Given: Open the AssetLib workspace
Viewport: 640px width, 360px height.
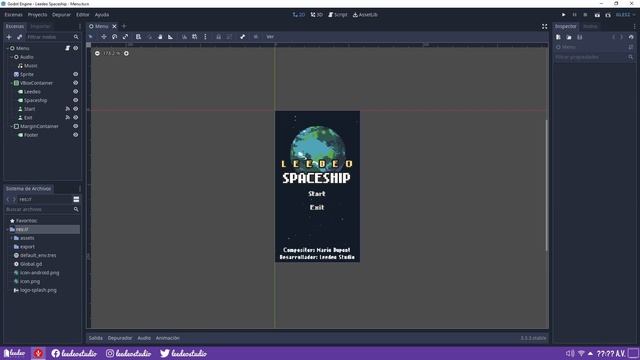Looking at the screenshot, I should [365, 15].
